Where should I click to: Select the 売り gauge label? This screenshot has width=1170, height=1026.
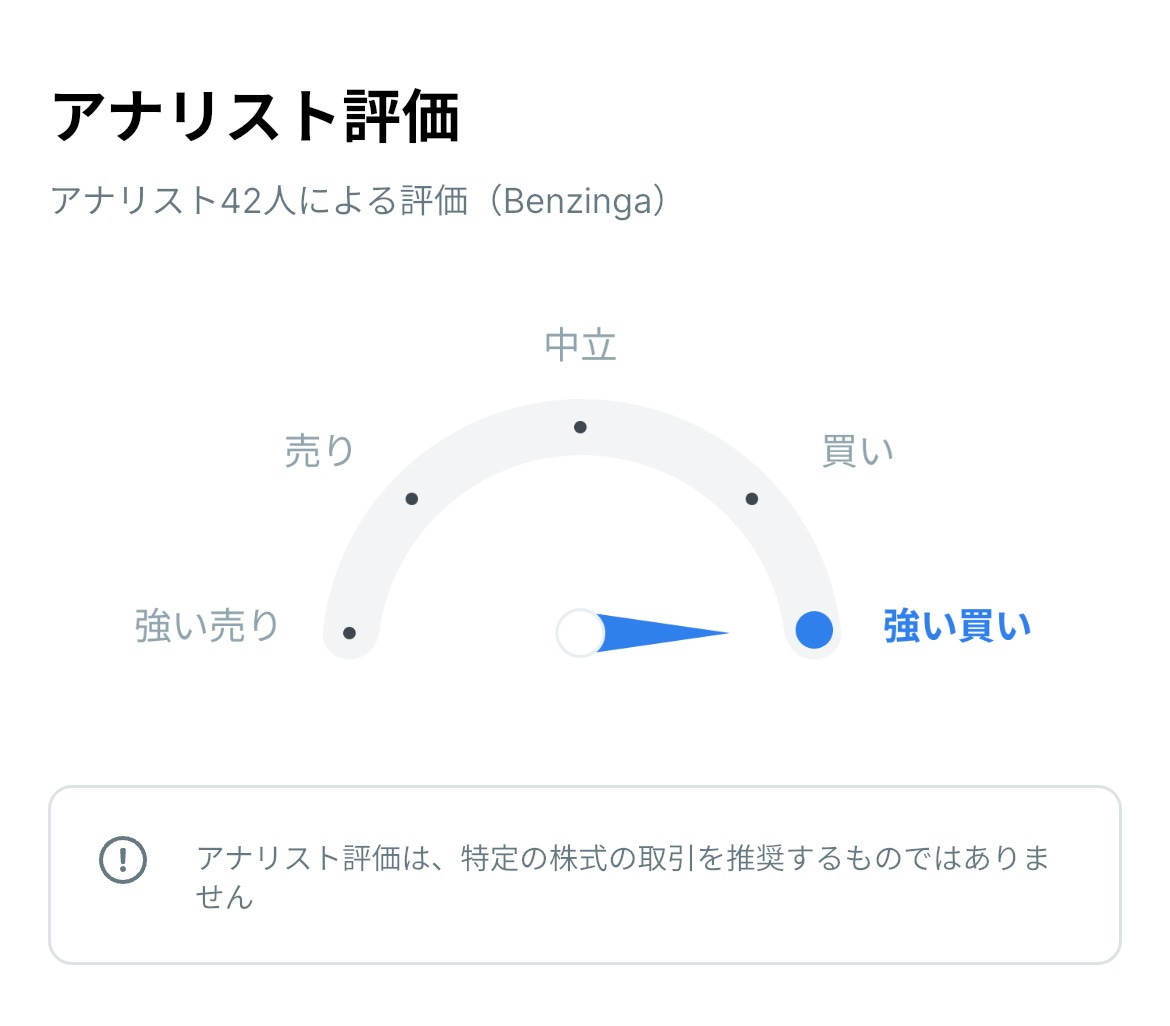(321, 450)
